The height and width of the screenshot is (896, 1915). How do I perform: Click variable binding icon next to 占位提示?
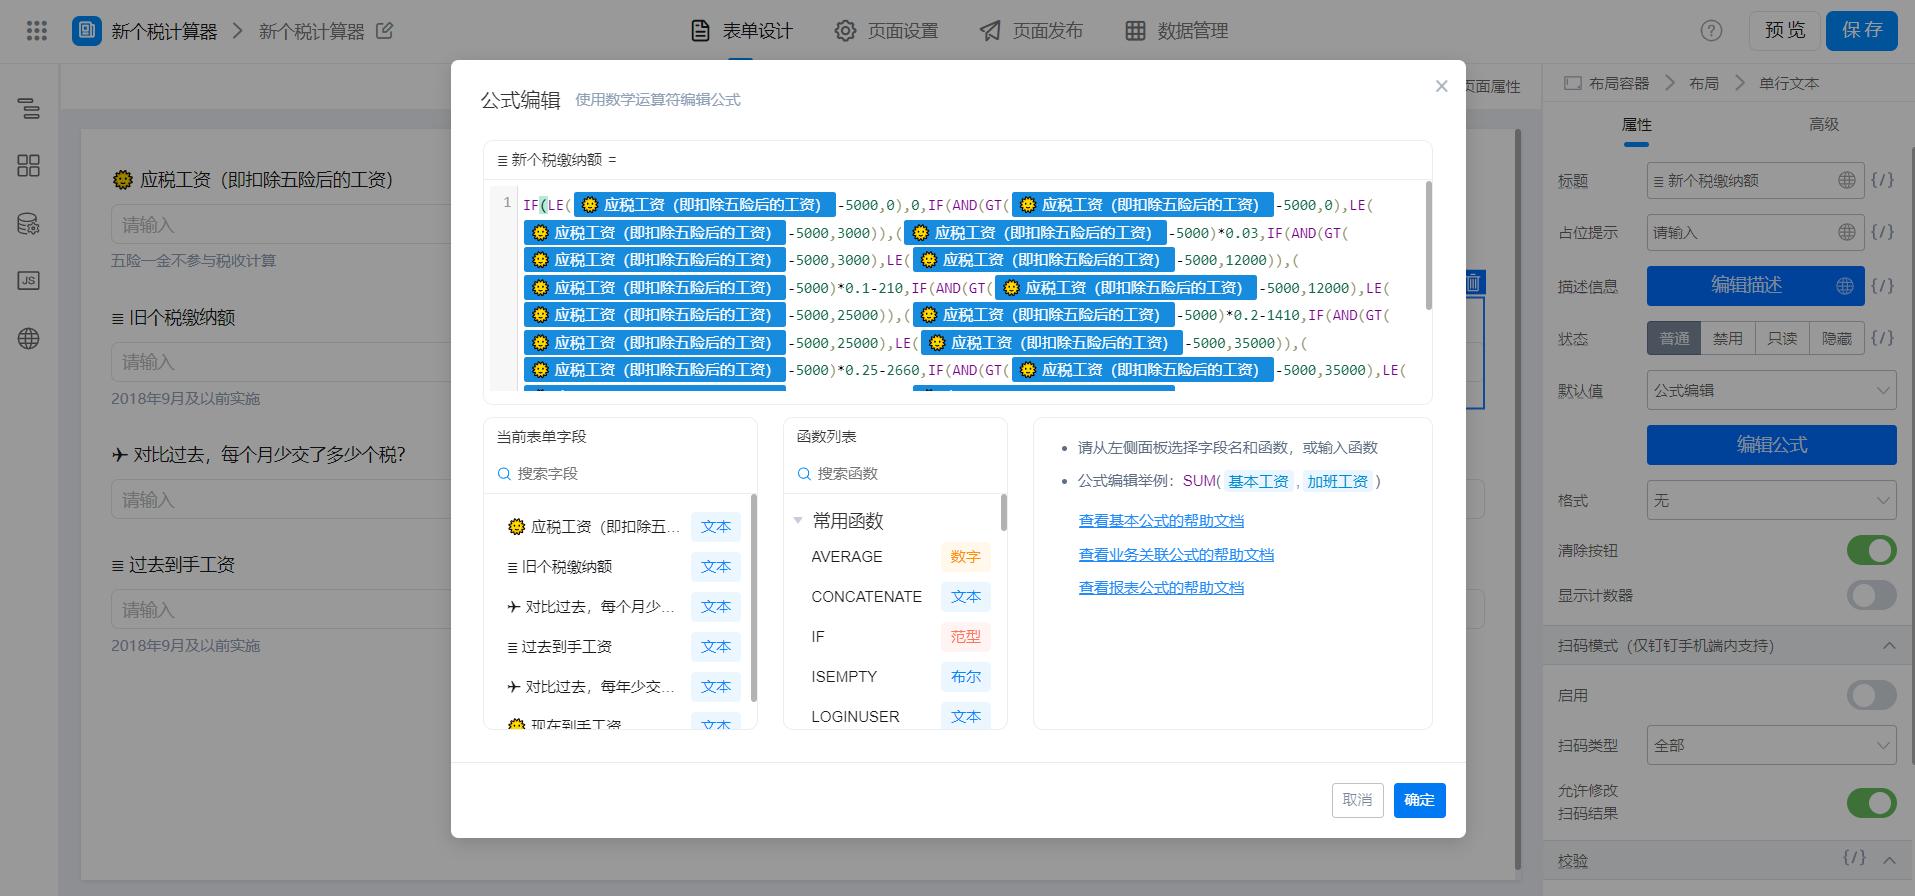[x=1882, y=232]
